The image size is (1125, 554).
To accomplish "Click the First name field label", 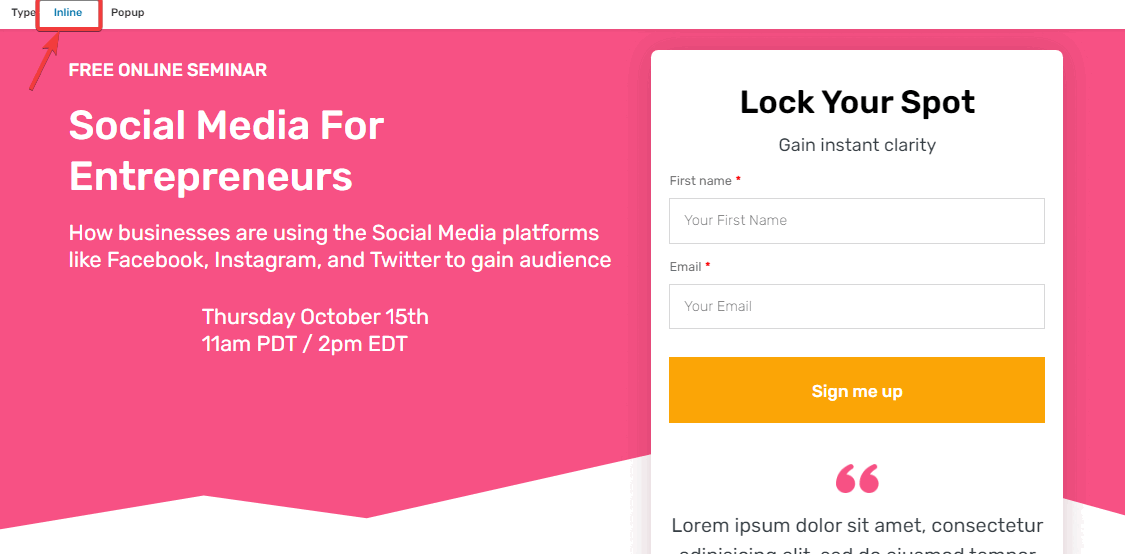I will coord(700,181).
